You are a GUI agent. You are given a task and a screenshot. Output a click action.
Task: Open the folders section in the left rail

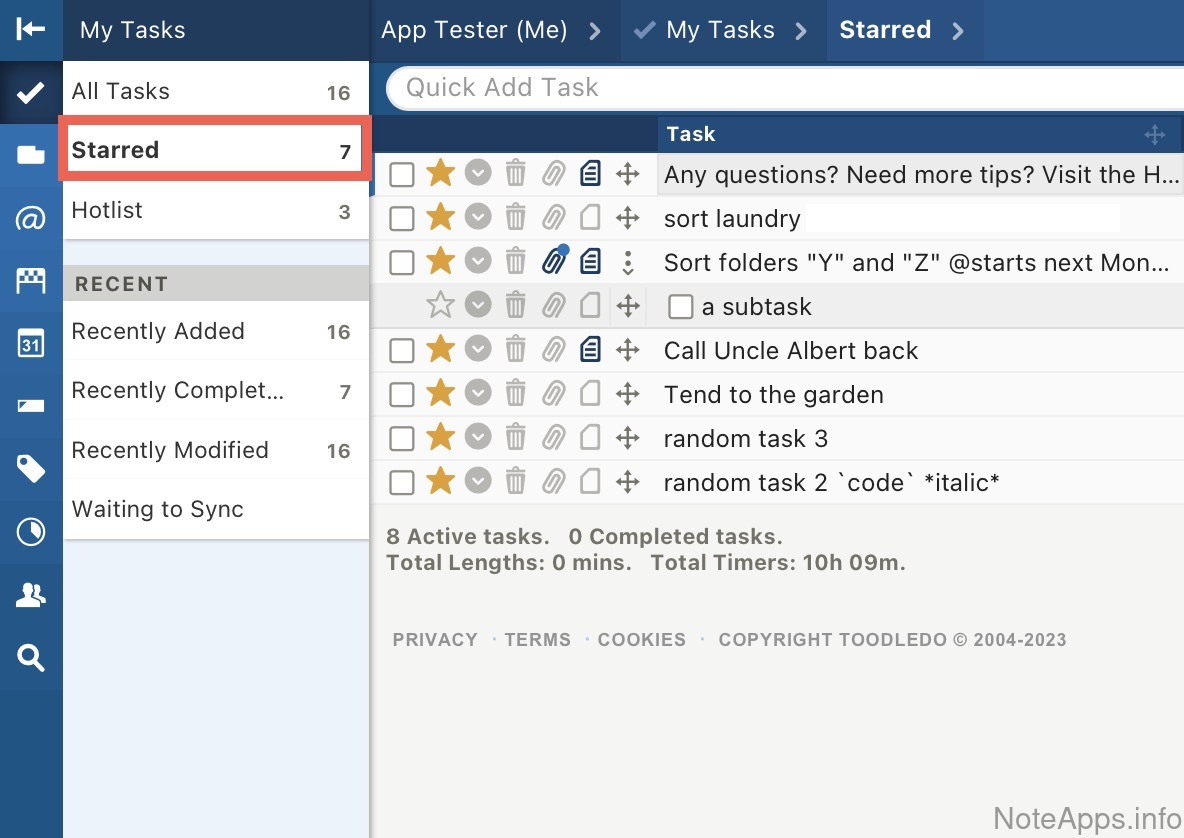coord(31,155)
